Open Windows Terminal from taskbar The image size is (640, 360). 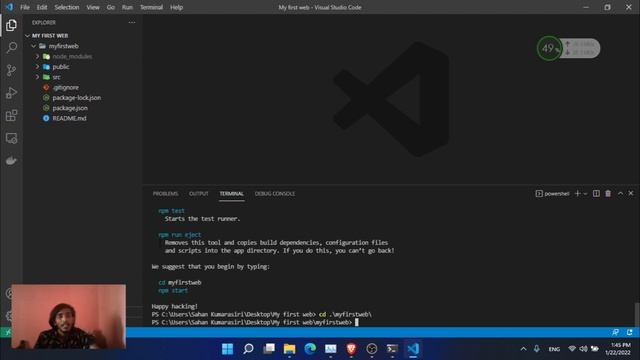coord(392,349)
